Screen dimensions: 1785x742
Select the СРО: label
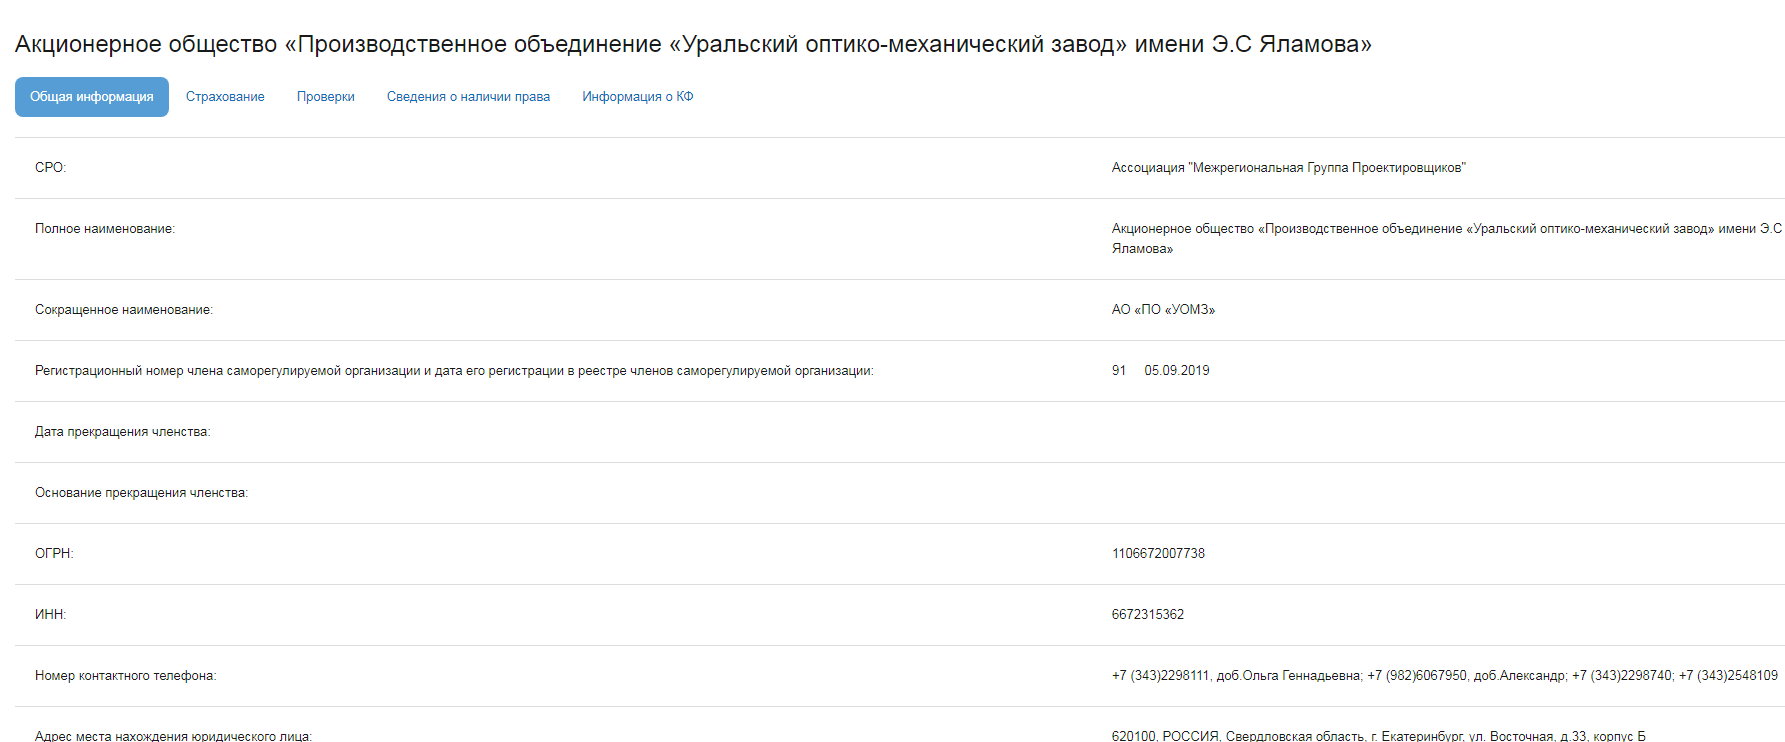pyautogui.click(x=50, y=168)
